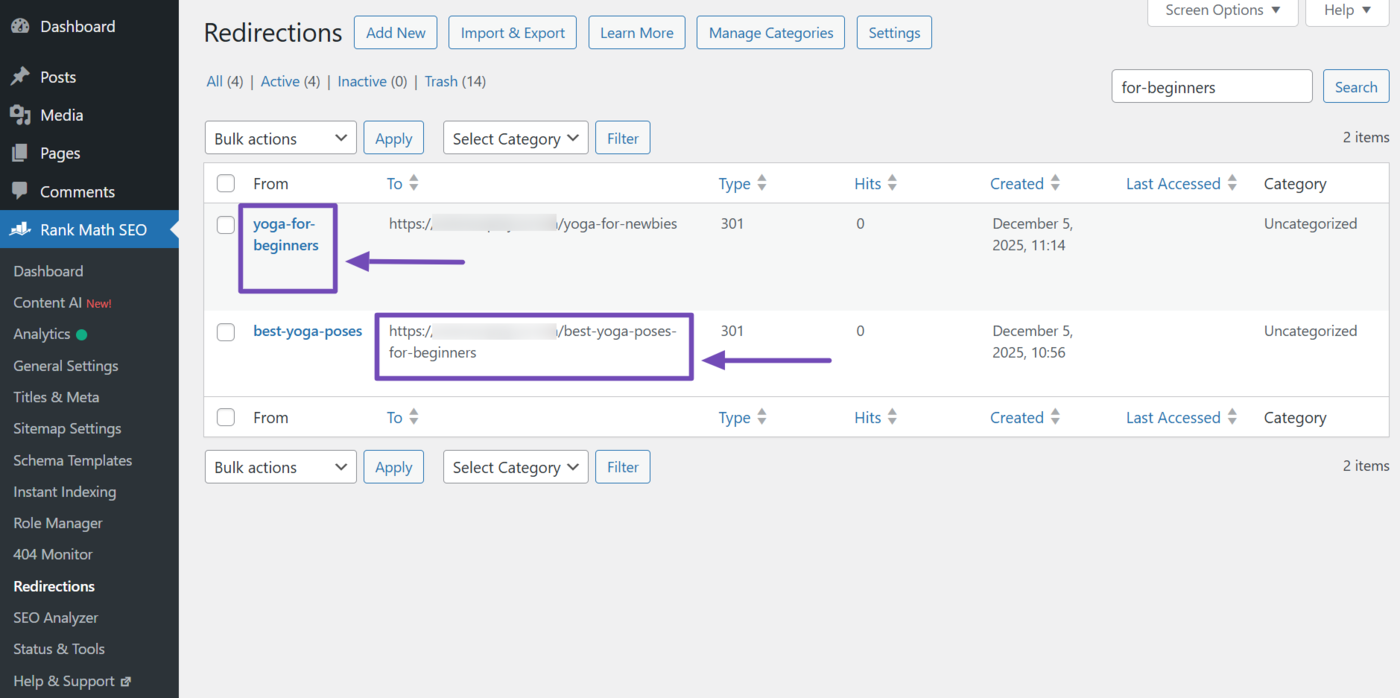
Task: Open the yoga-for-beginners redirect link
Action: (287, 234)
